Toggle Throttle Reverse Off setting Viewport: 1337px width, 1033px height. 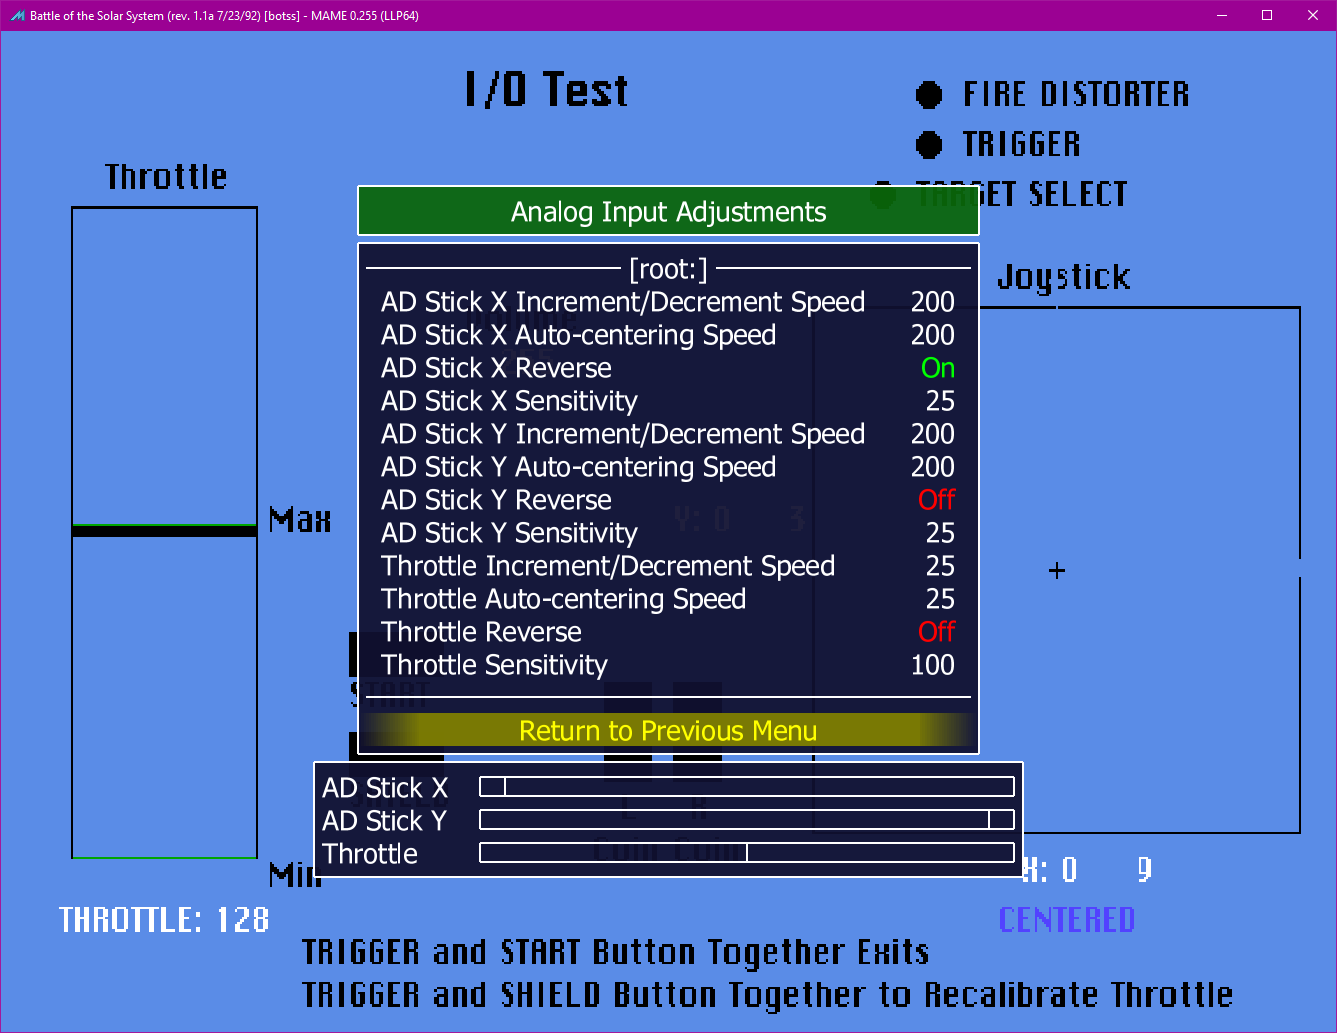click(x=937, y=632)
